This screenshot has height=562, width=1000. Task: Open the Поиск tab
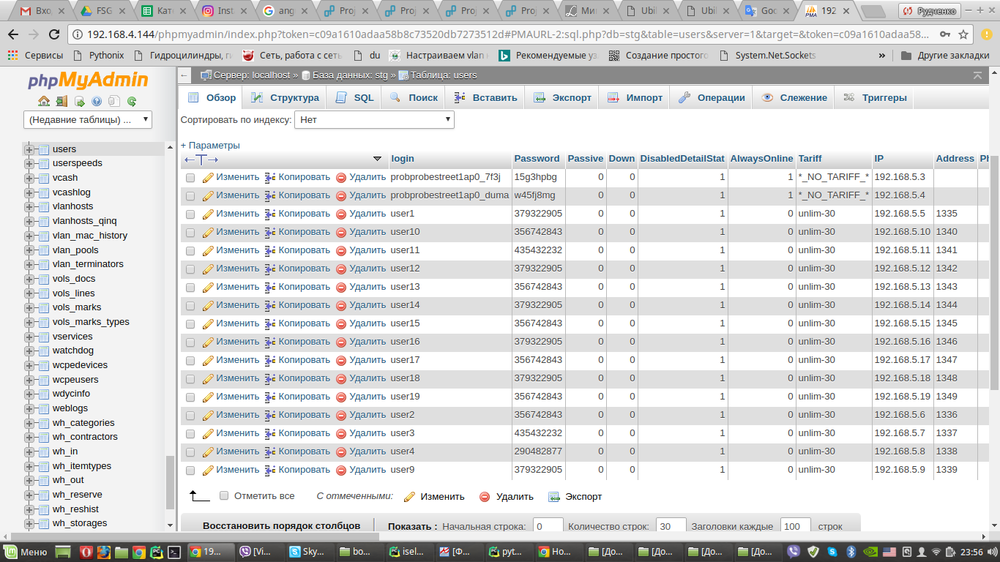[414, 98]
